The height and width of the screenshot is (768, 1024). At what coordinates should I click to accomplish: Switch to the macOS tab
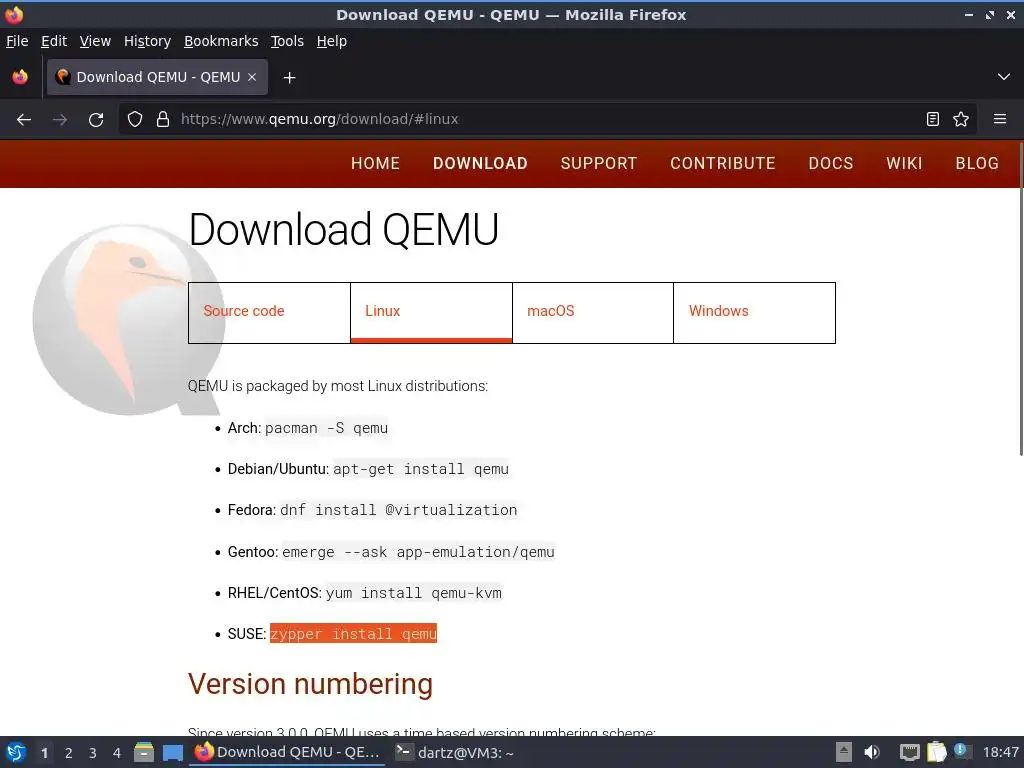[593, 313]
